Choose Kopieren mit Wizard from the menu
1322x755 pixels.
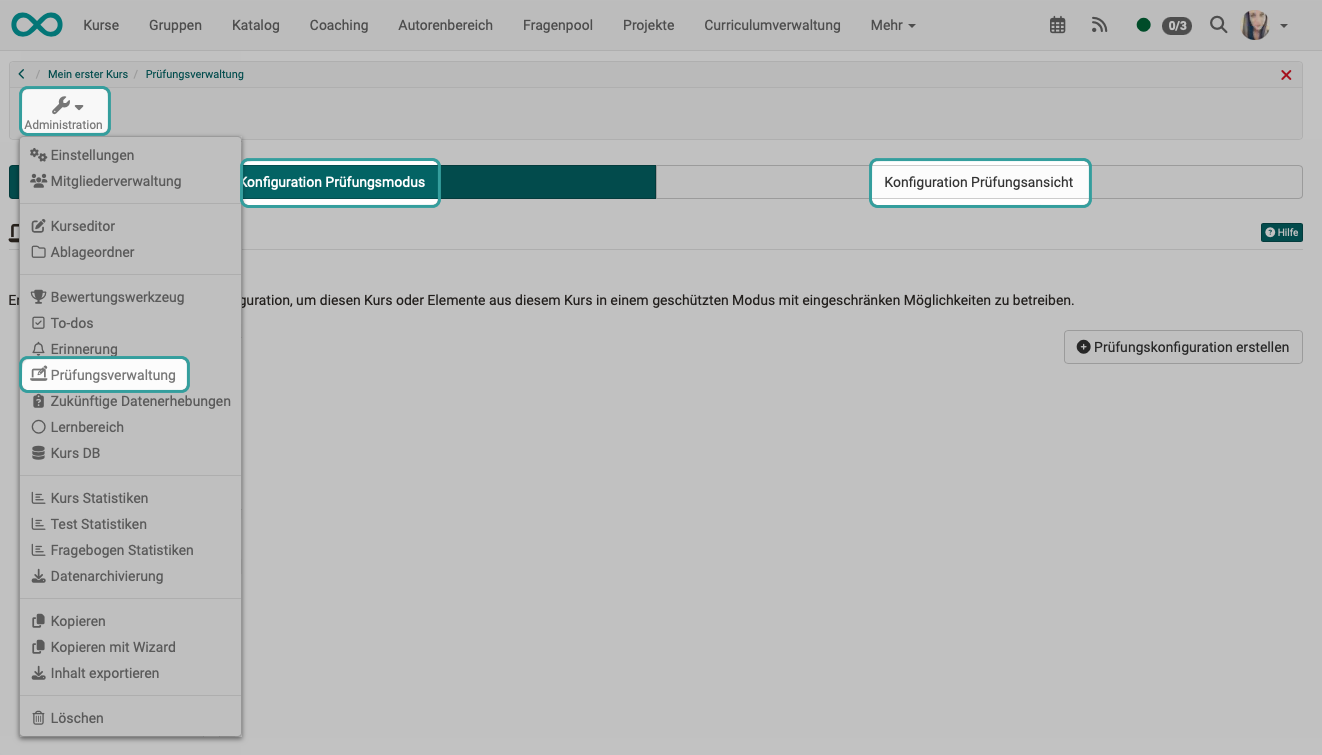[114, 647]
